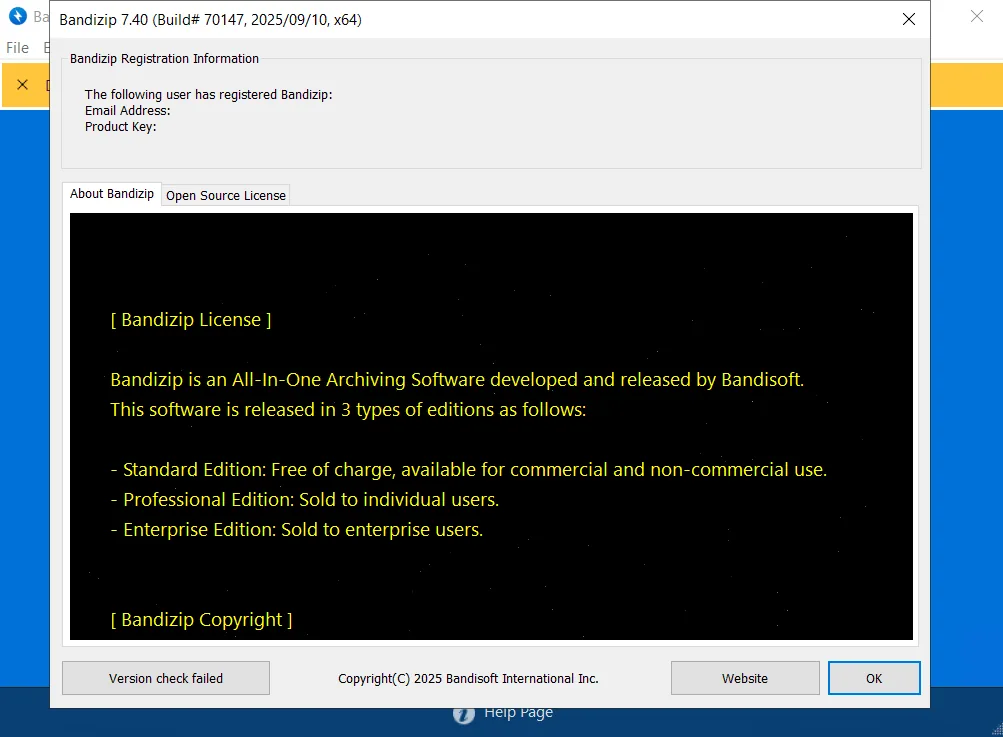Click the 'Professional Edition' license line
The image size is (1003, 737).
[304, 500]
